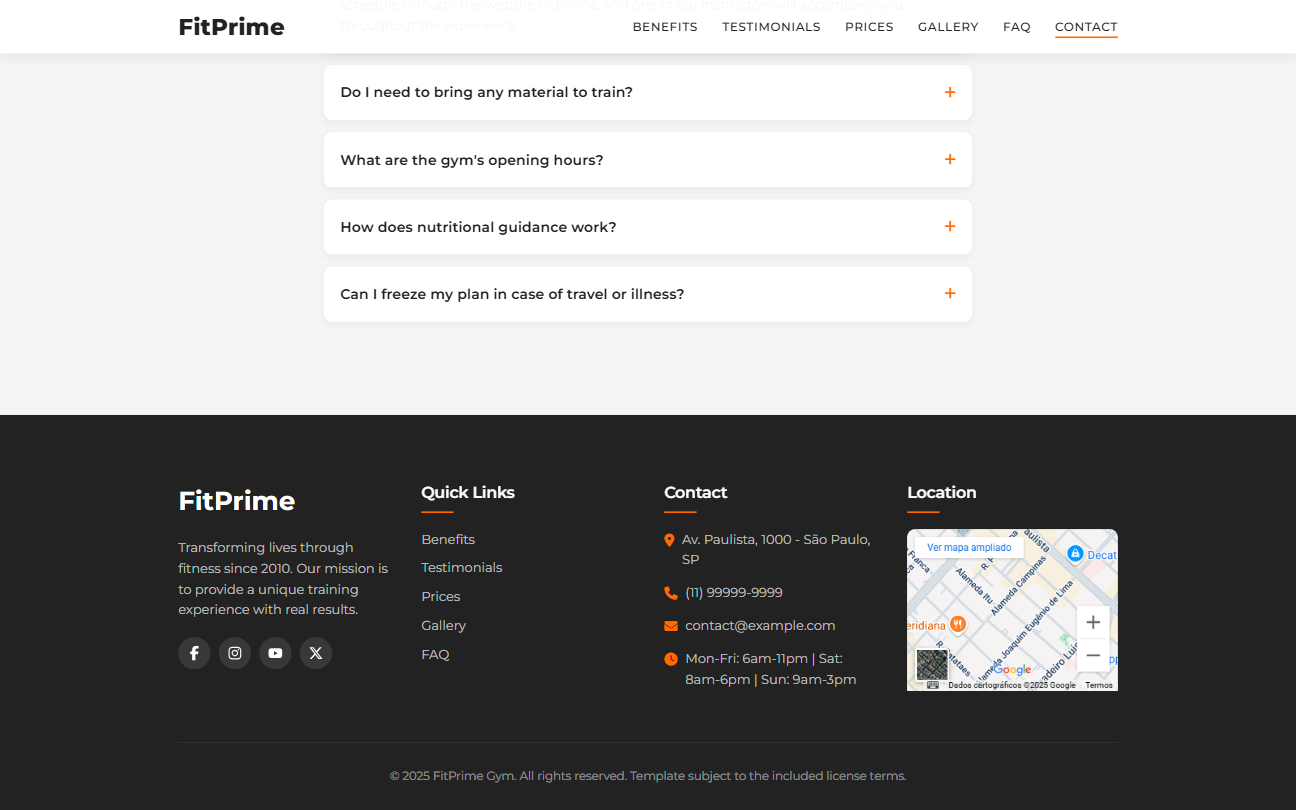This screenshot has width=1296, height=810.
Task: Click the Testimonials footer quick link
Action: (x=462, y=567)
